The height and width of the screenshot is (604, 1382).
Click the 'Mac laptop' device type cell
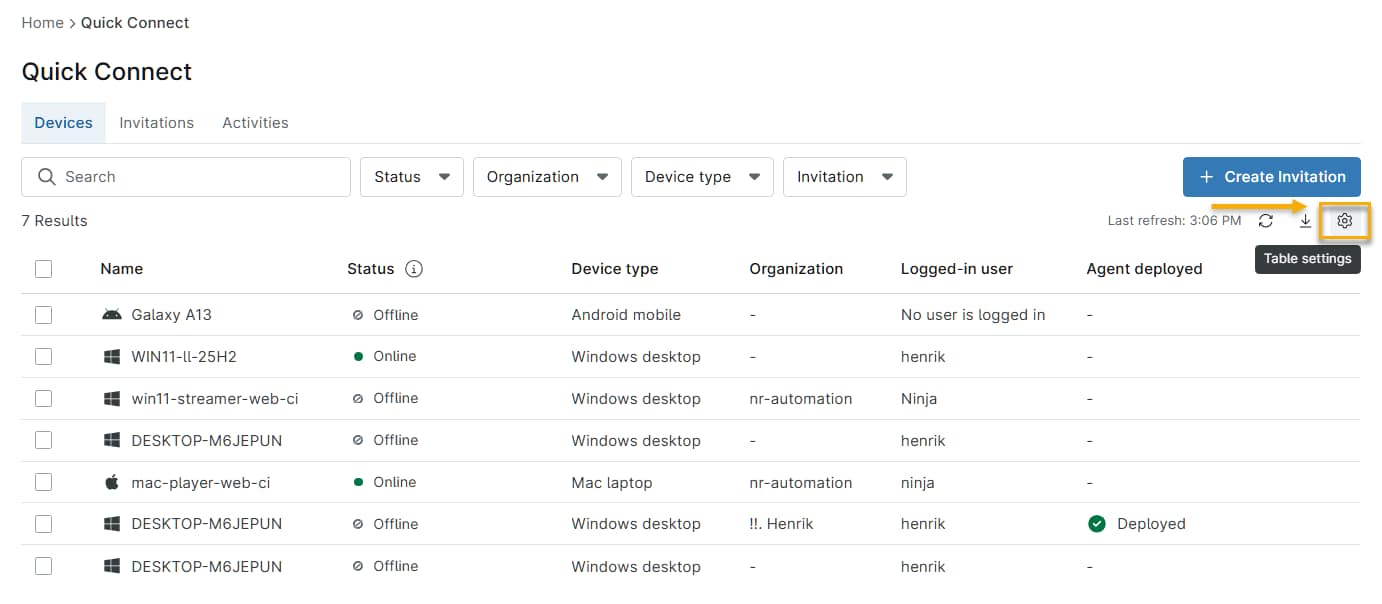612,482
